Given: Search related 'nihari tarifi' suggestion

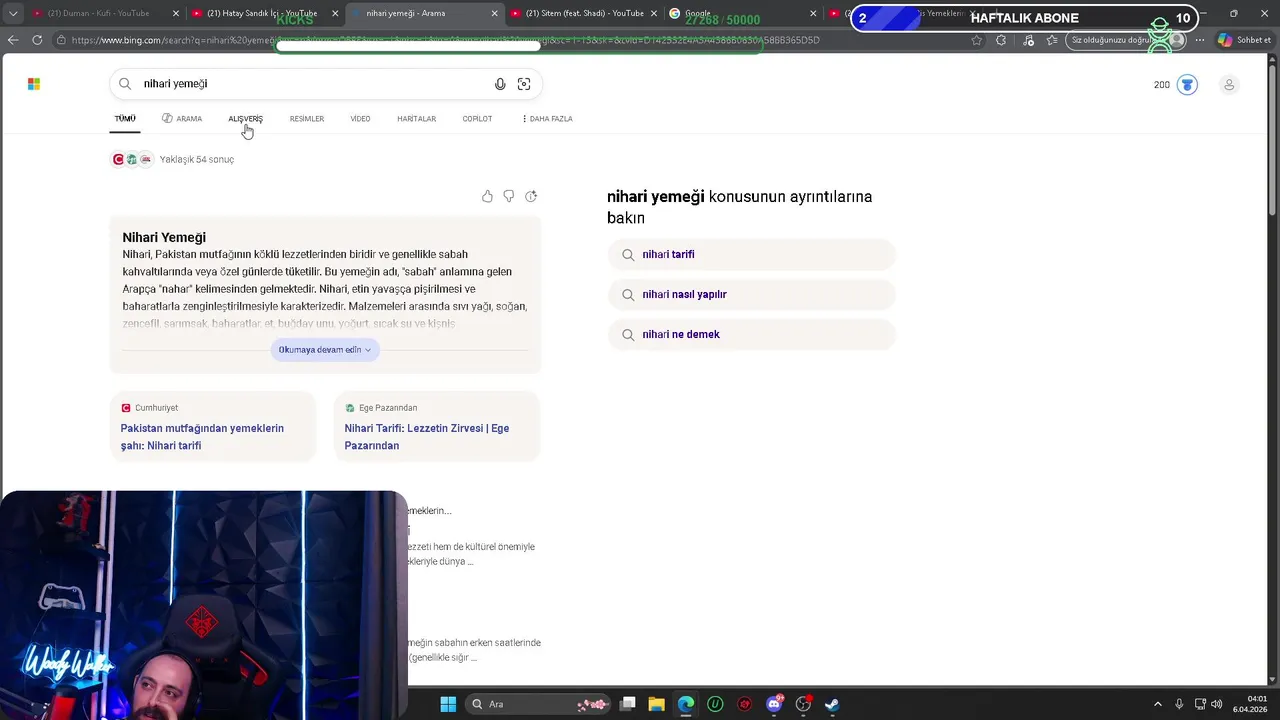Looking at the screenshot, I should point(751,254).
